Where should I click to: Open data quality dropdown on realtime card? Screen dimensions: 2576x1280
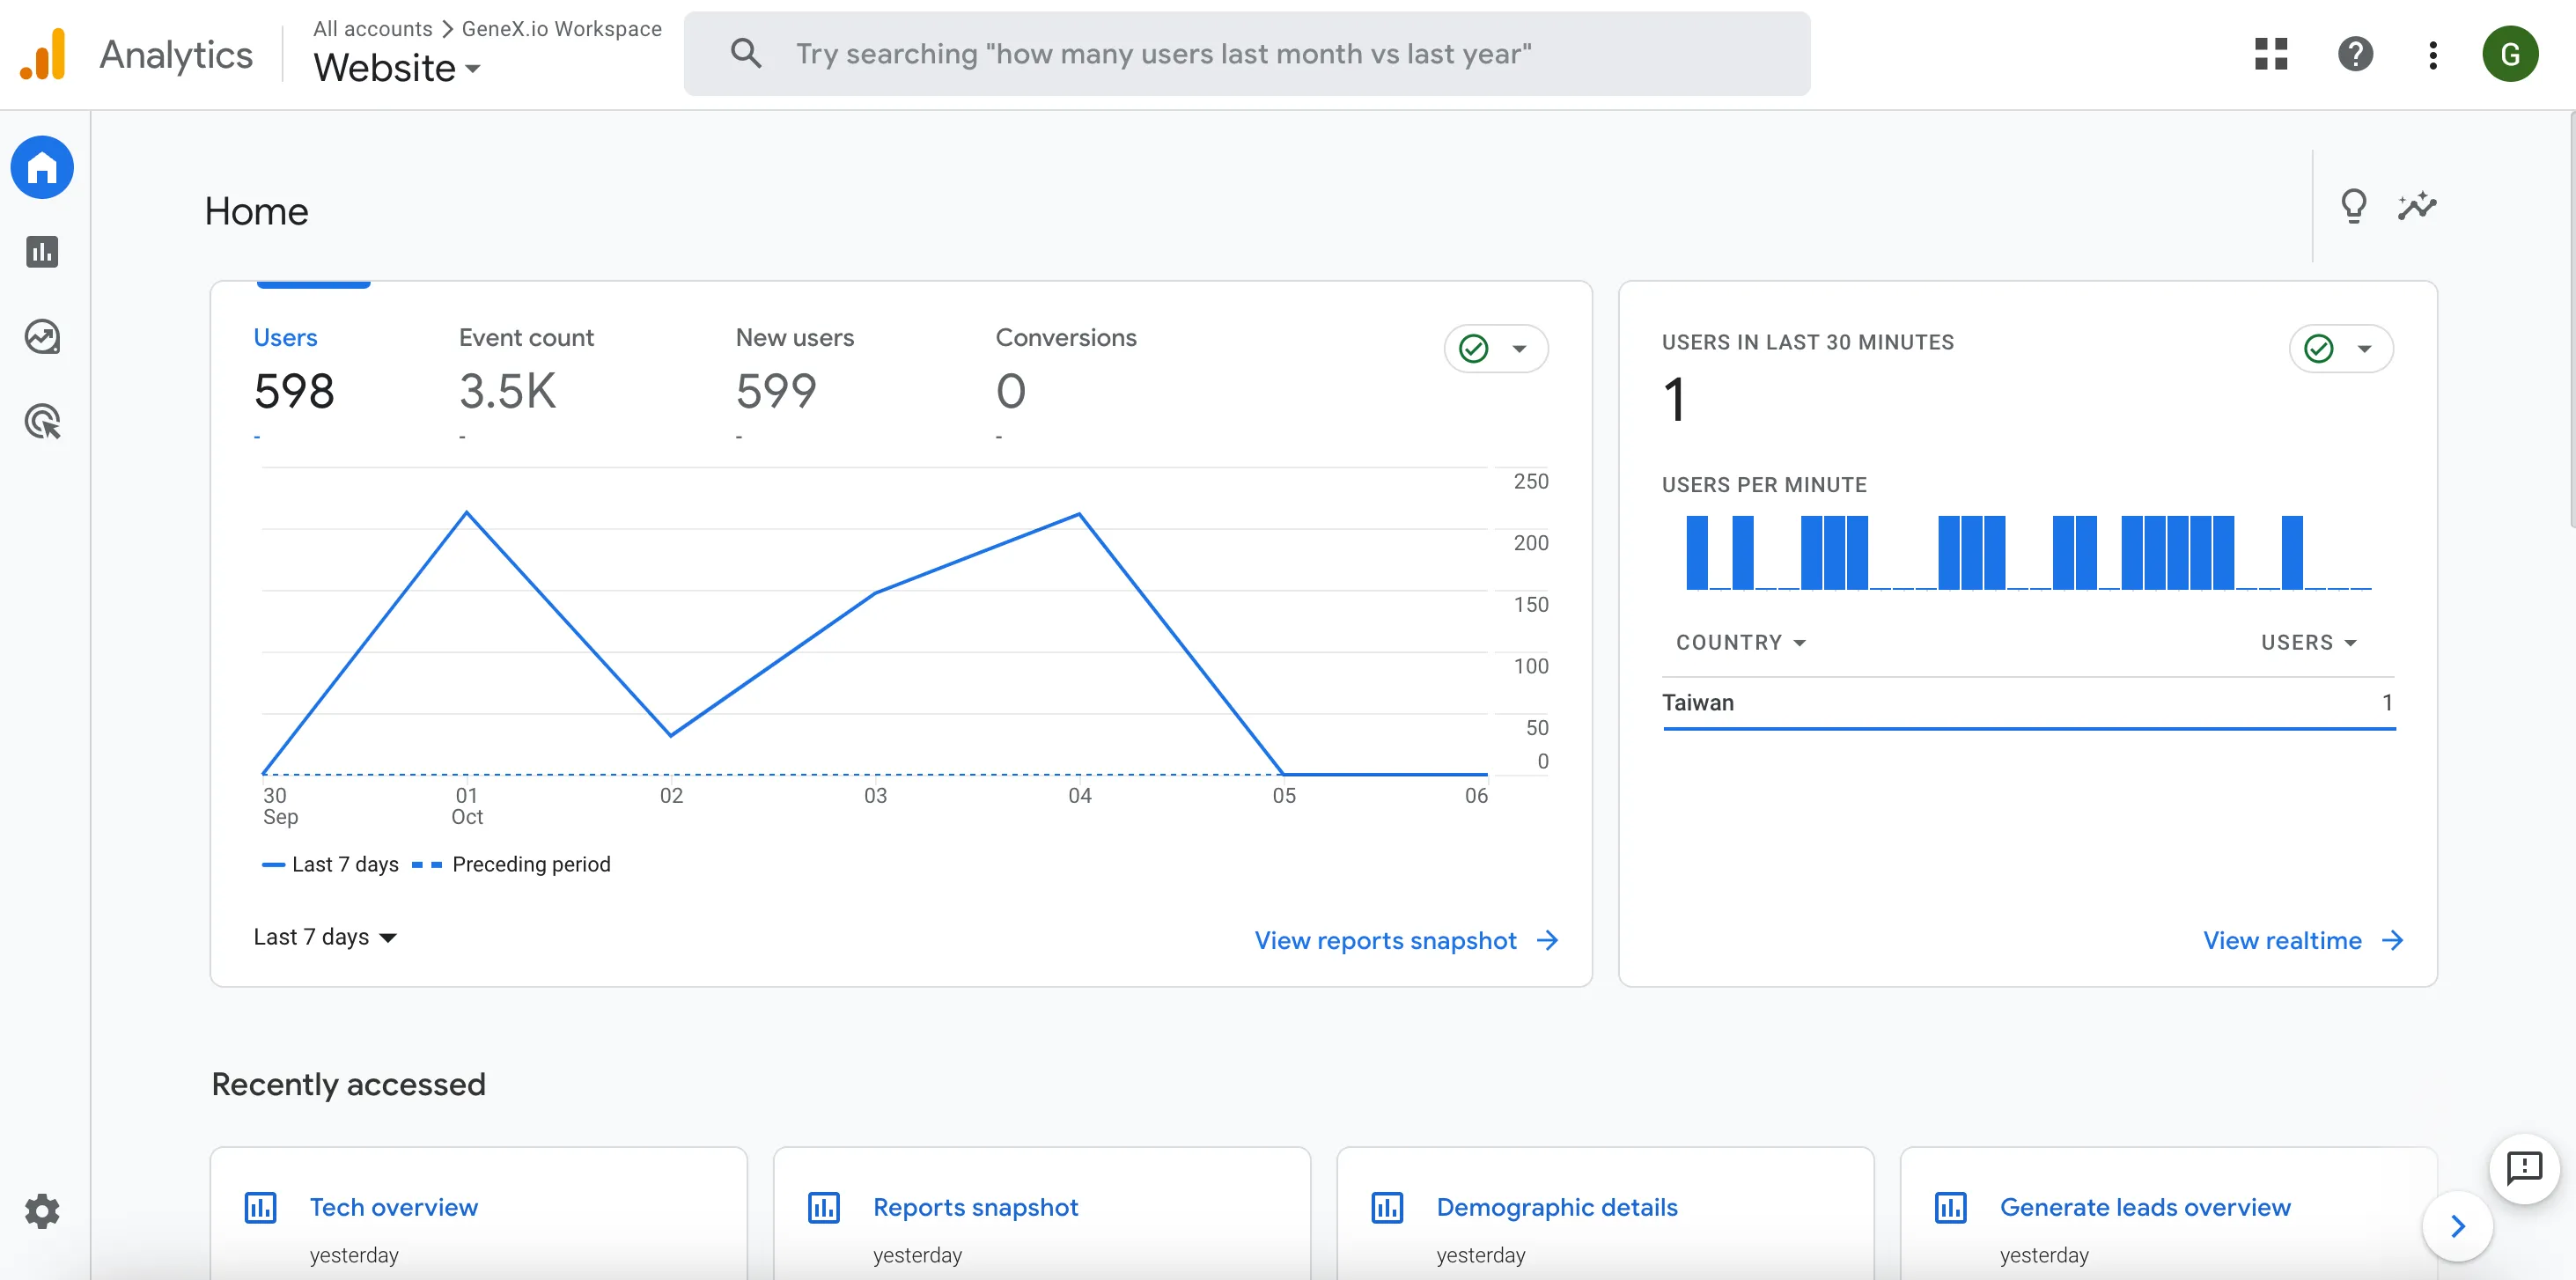coord(2340,349)
